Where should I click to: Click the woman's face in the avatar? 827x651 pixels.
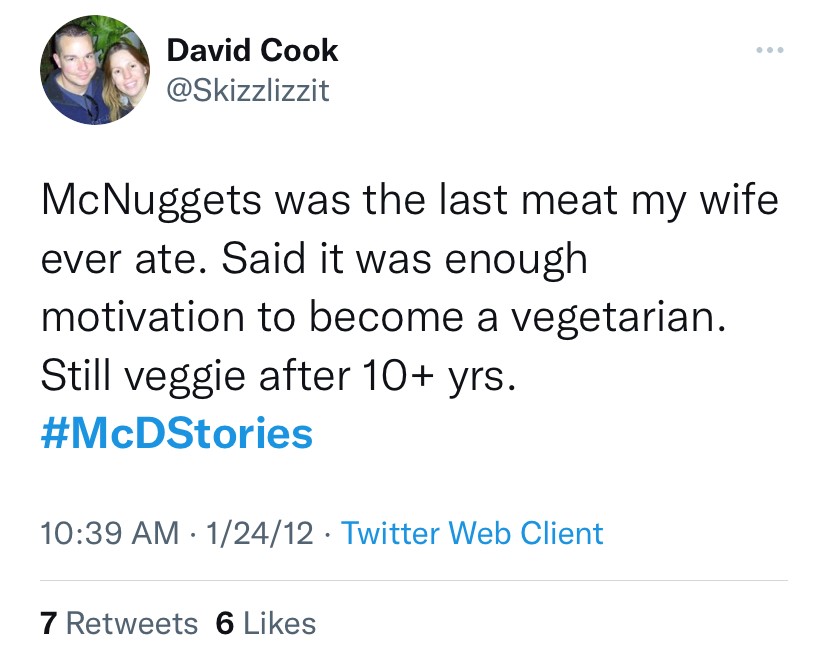click(x=119, y=71)
